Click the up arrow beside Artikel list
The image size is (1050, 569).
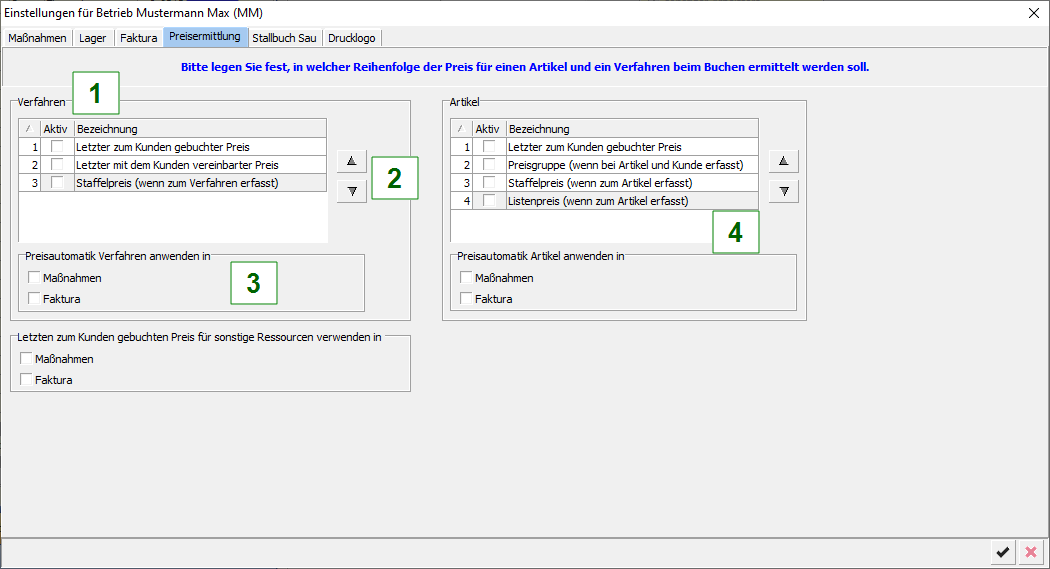pyautogui.click(x=783, y=161)
